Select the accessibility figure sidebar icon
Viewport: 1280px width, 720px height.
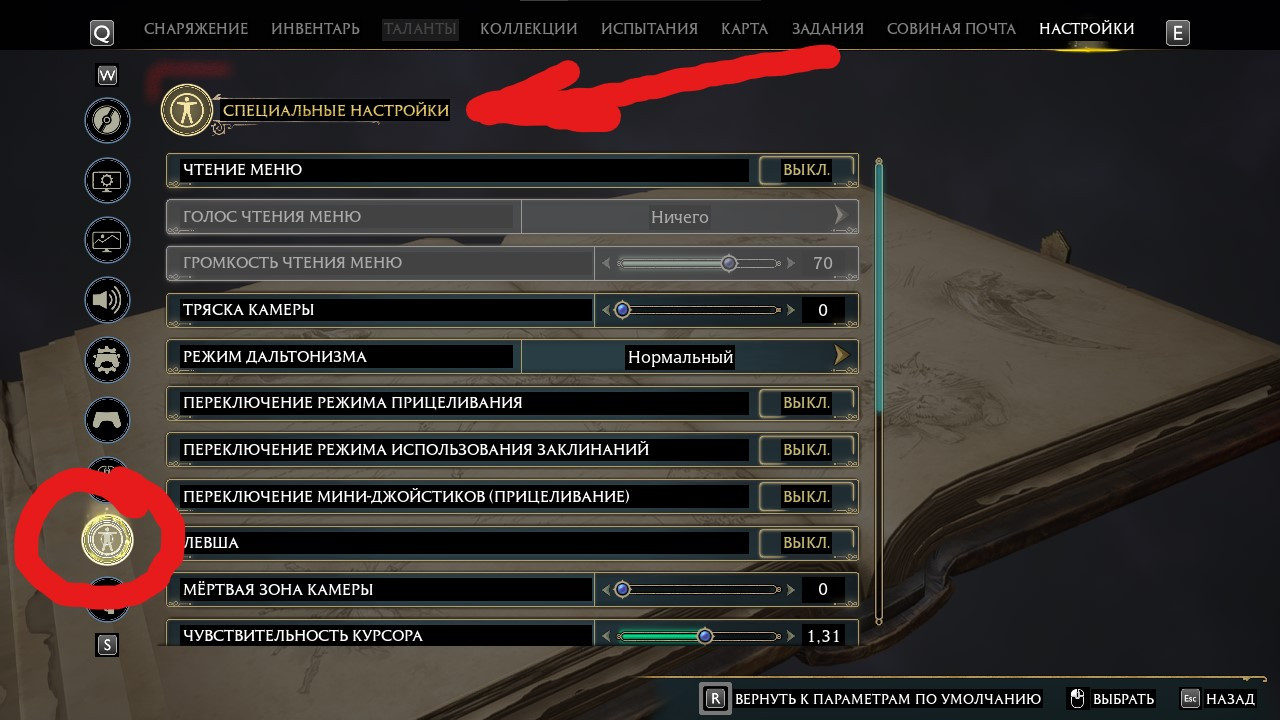point(107,539)
